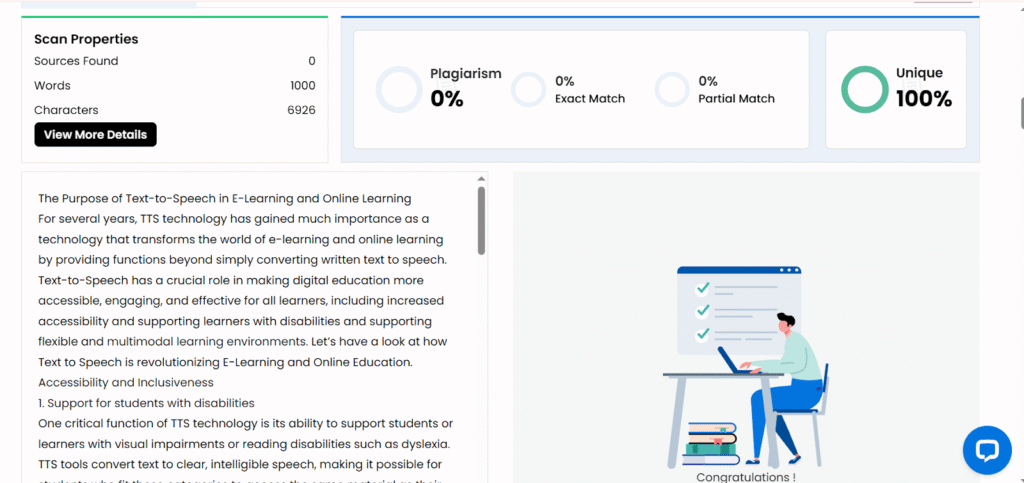Click the Scan Properties heading
Screen dimensions: 1024x483
pos(86,39)
